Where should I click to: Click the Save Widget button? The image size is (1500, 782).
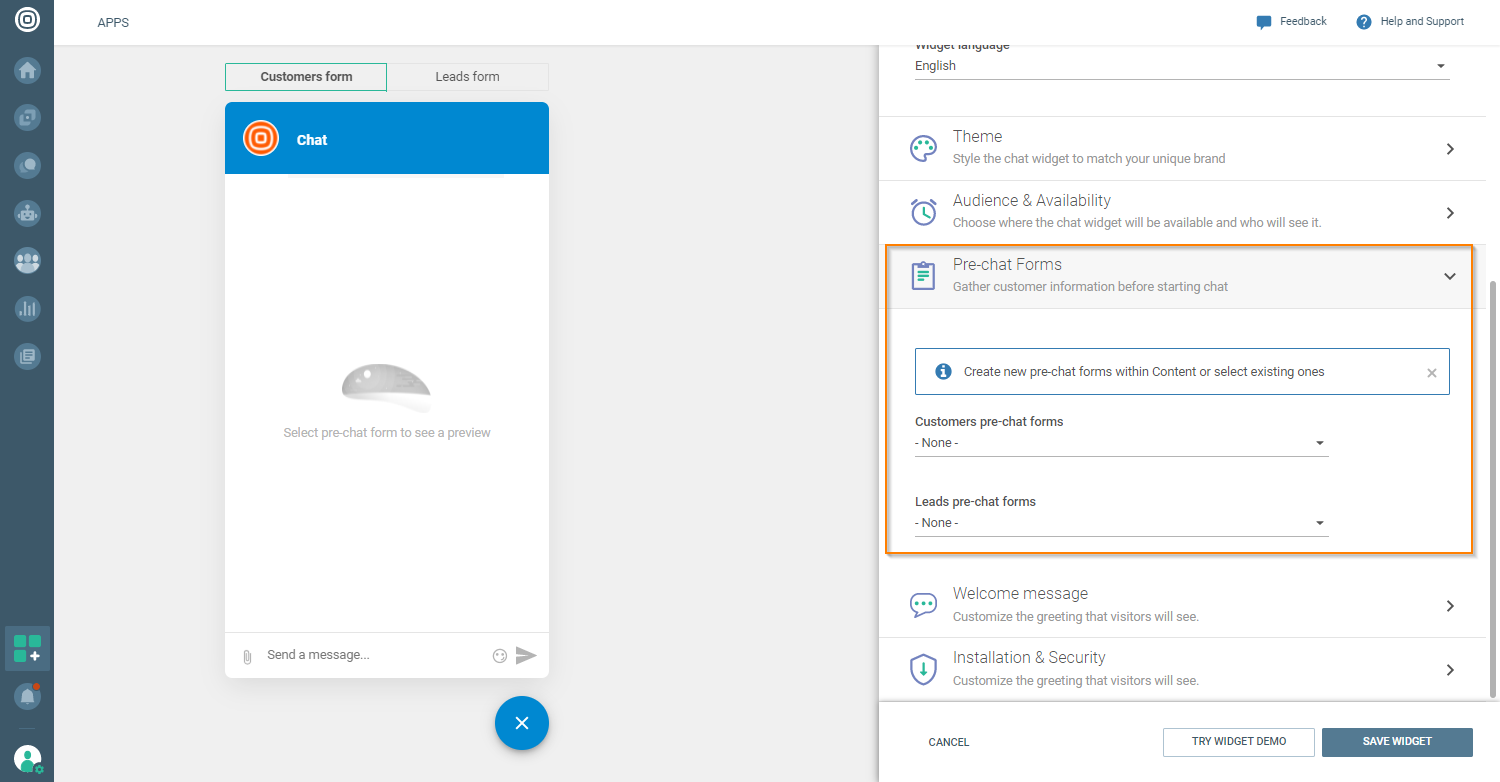(1396, 742)
